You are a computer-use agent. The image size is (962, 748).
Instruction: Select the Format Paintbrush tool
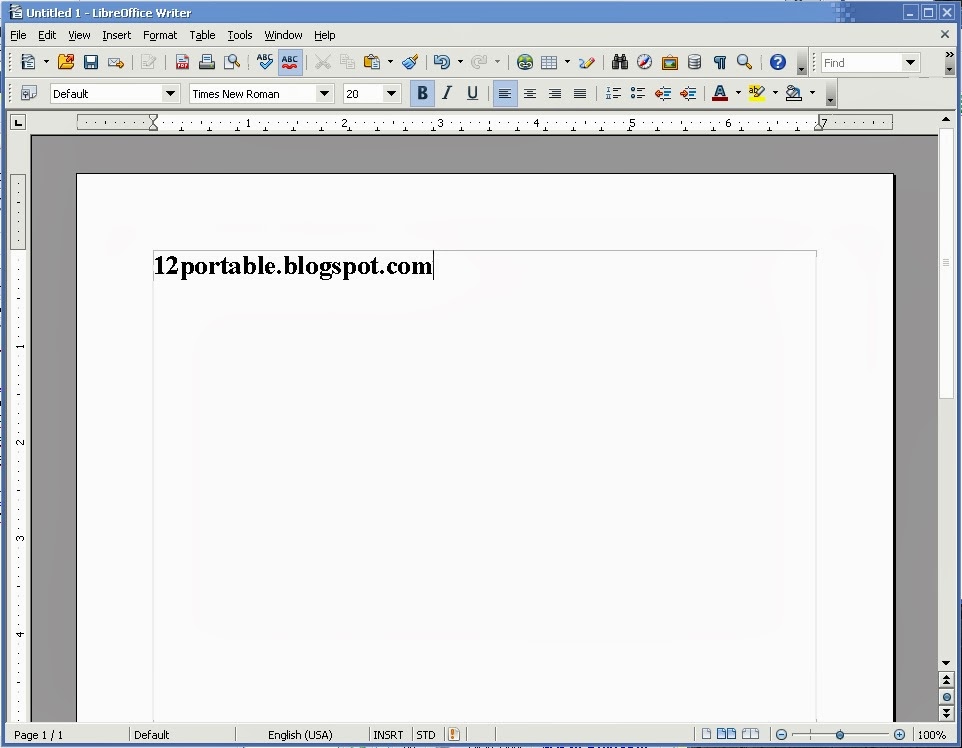click(x=410, y=62)
